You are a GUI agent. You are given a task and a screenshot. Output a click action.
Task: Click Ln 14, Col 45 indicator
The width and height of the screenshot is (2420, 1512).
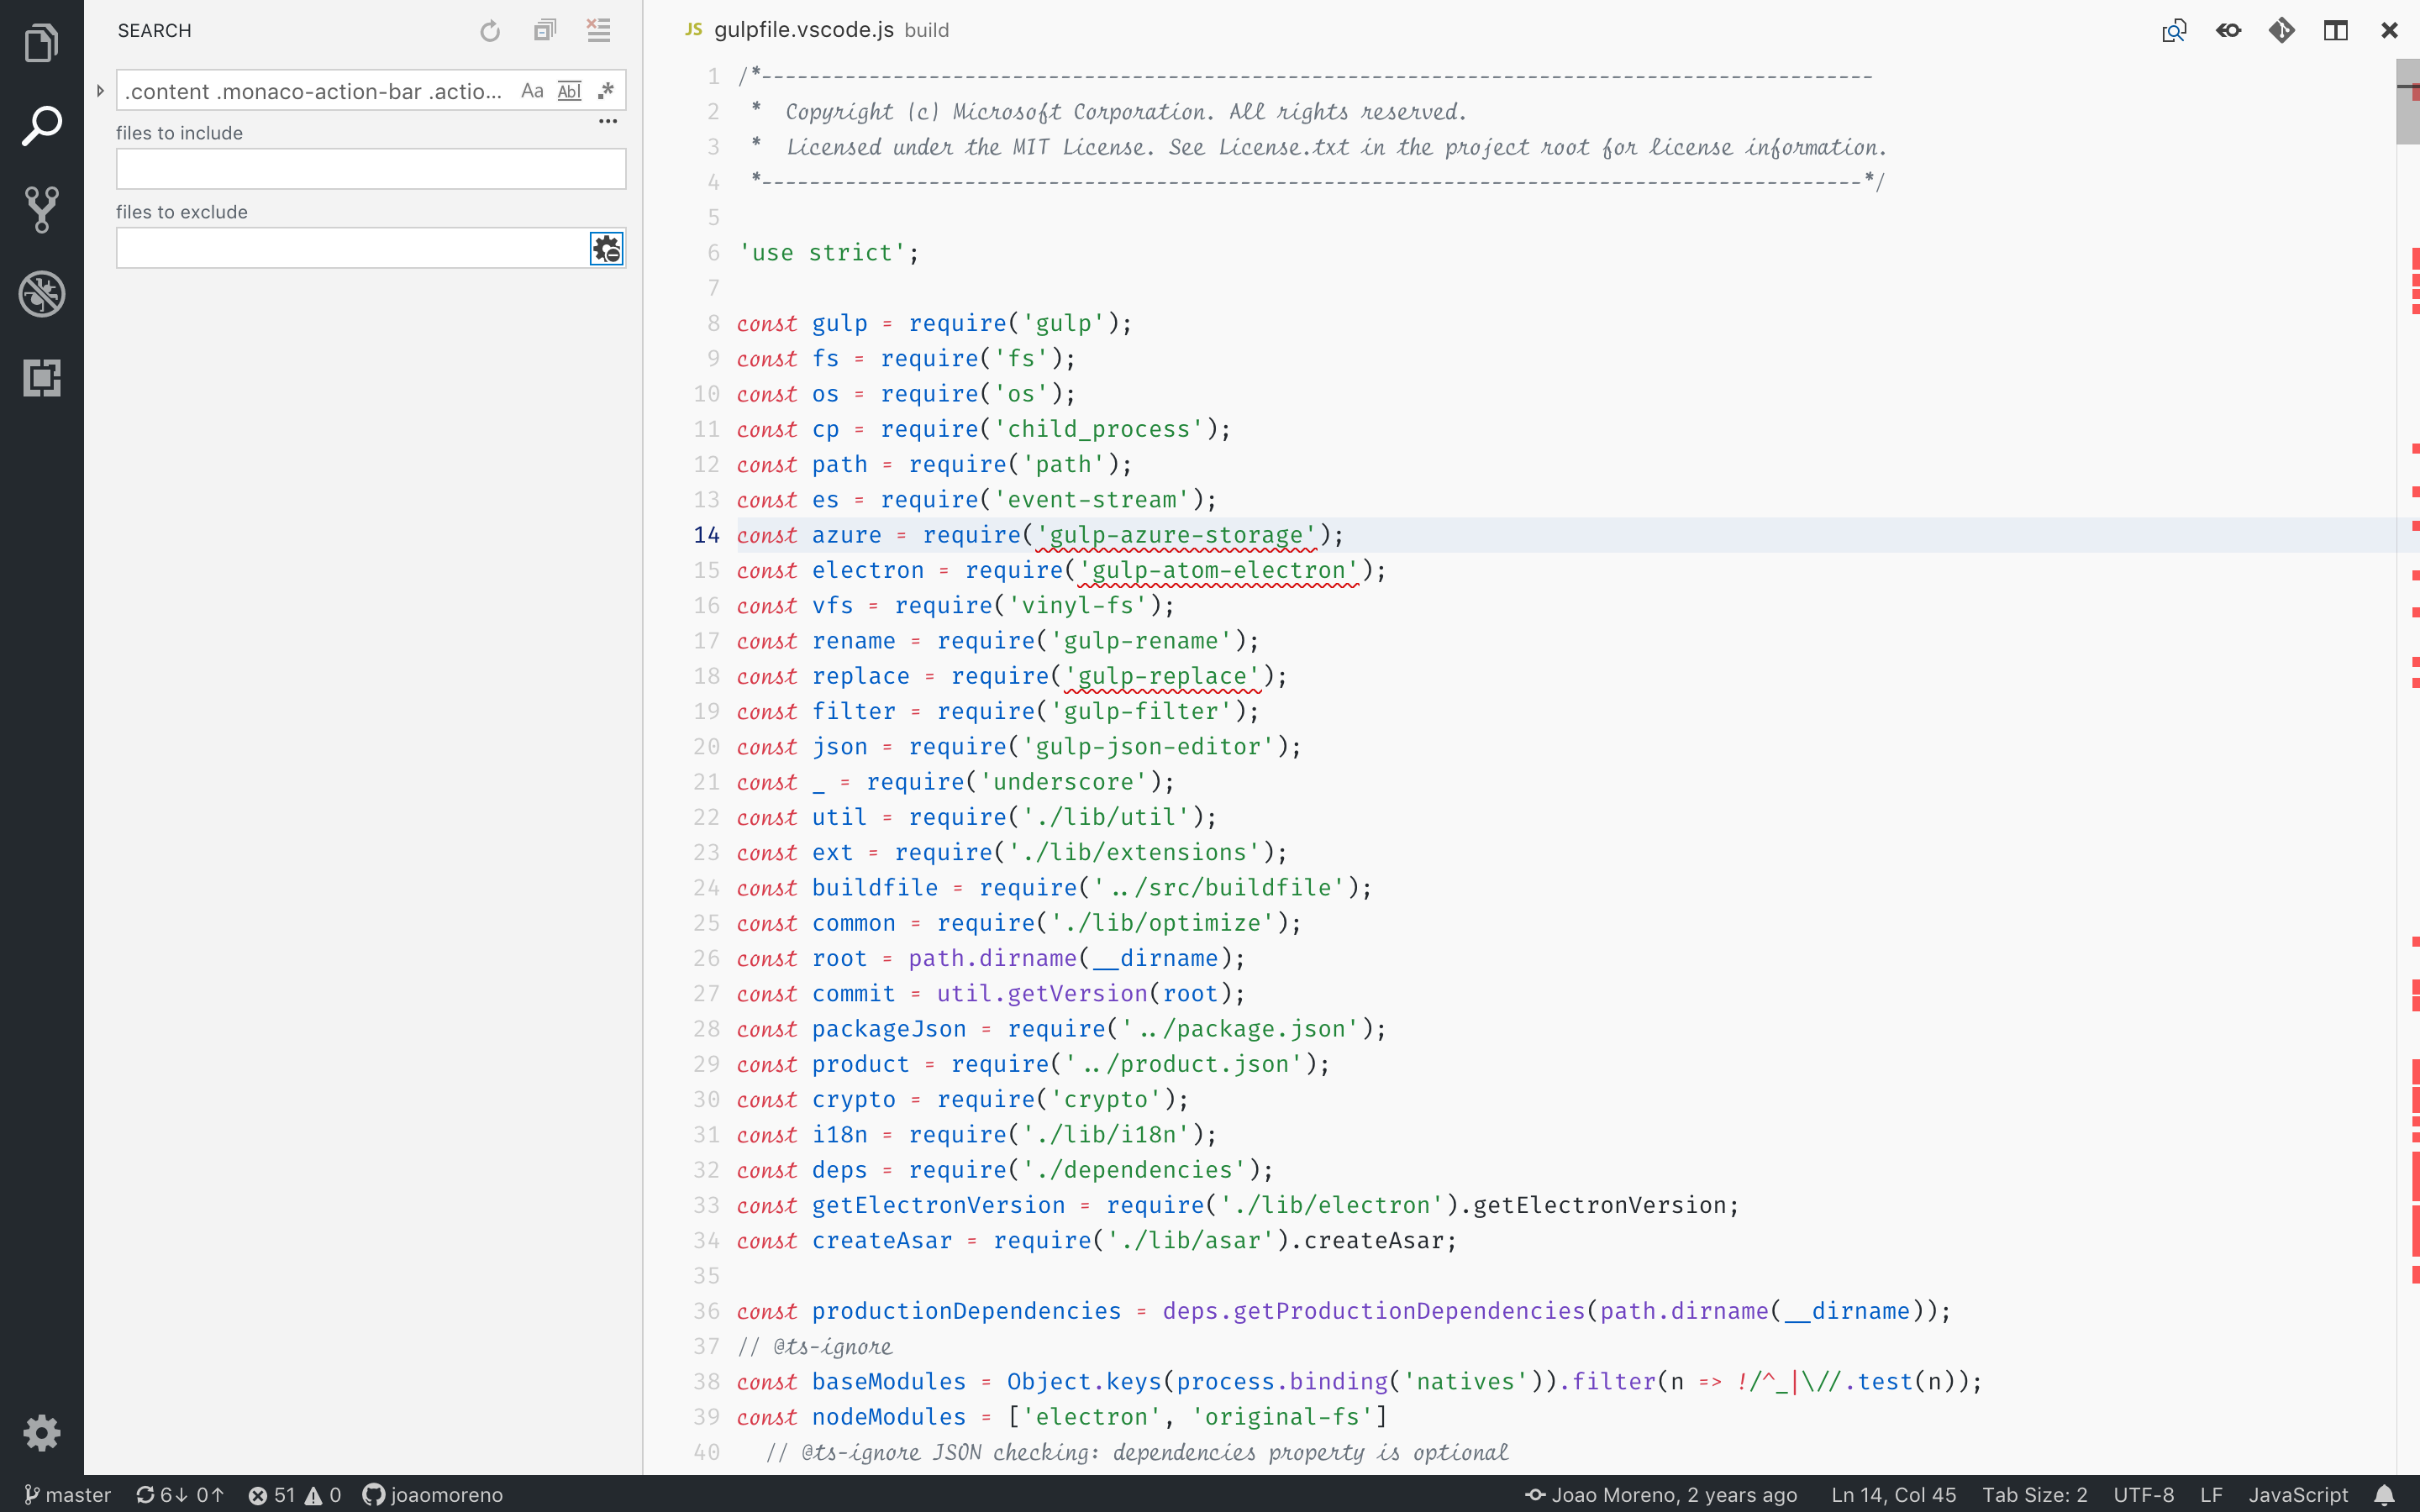tap(1893, 1494)
